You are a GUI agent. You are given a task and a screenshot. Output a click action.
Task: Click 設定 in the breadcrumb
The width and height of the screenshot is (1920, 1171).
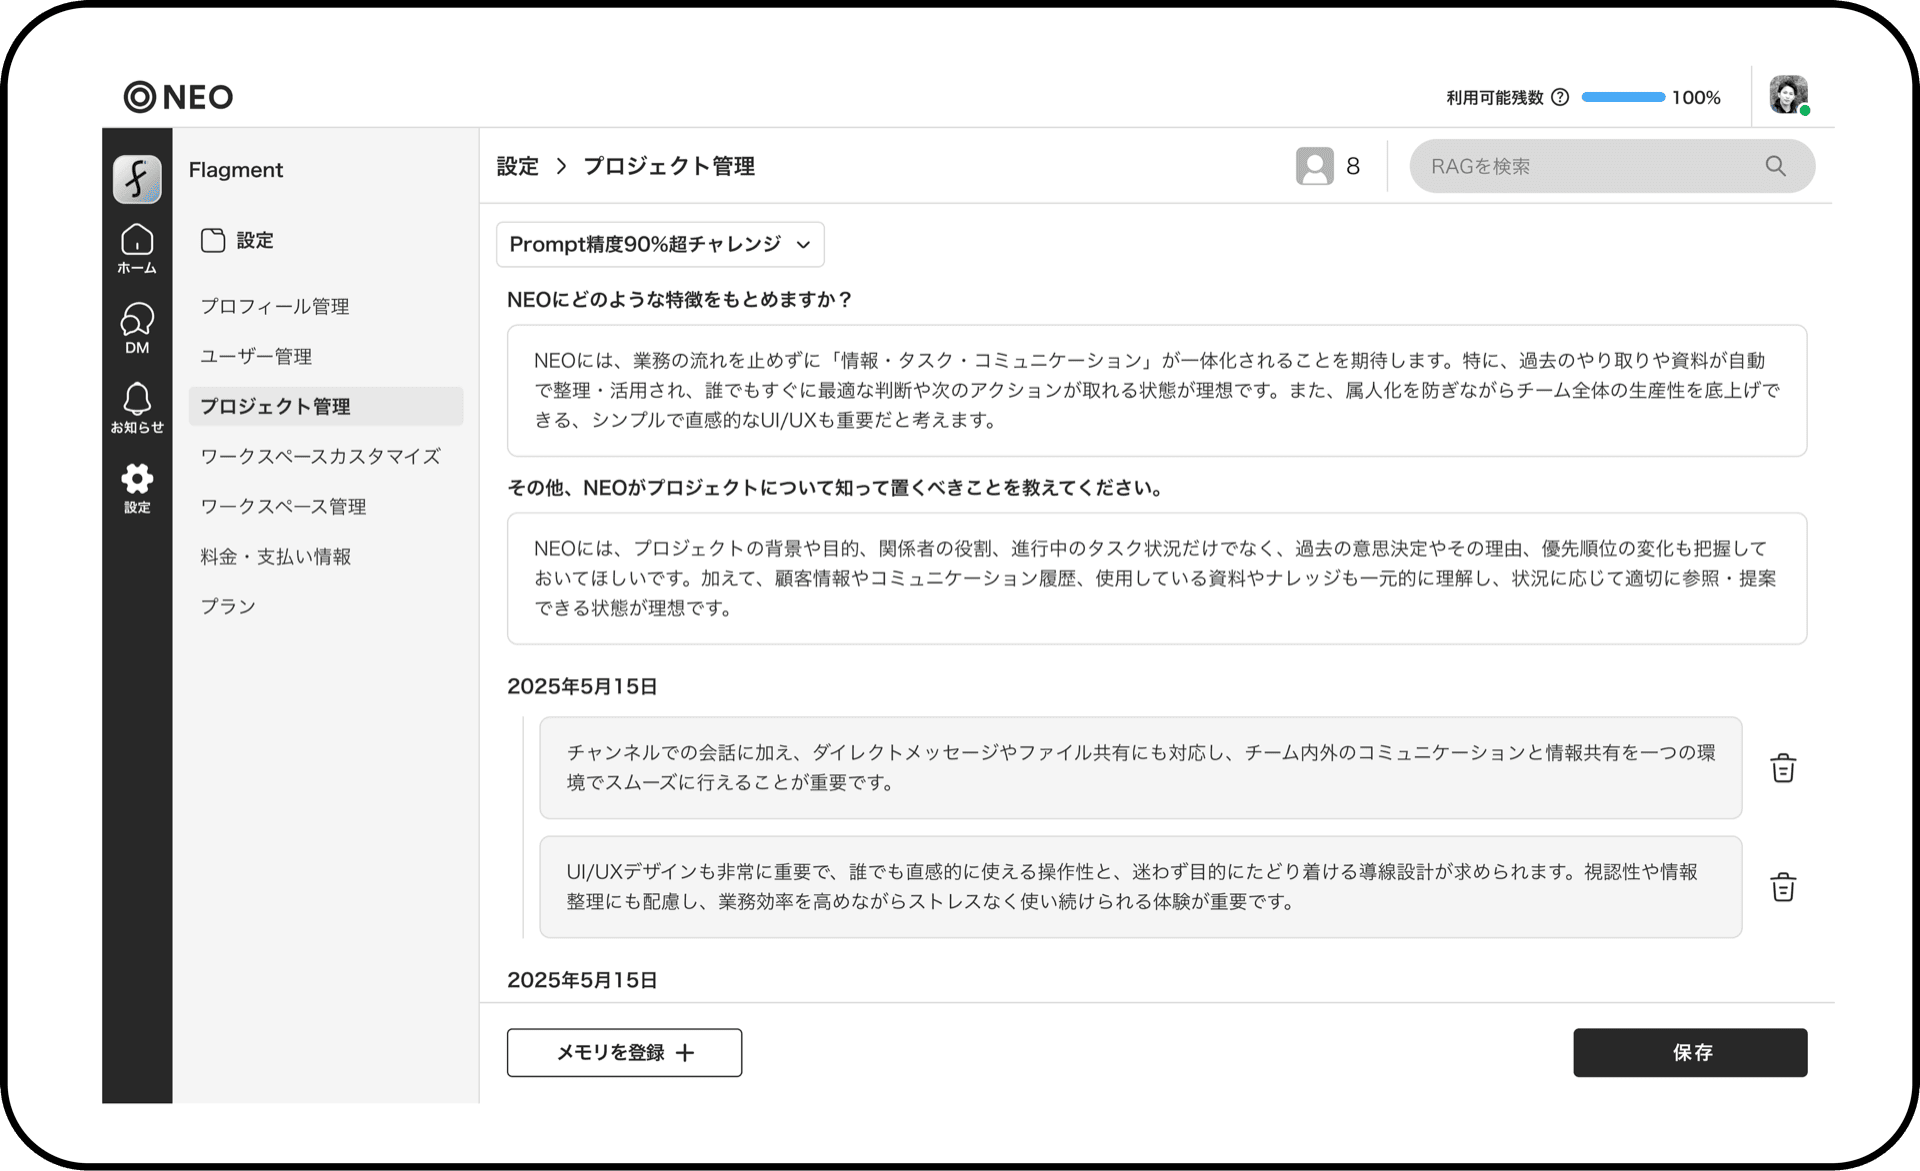pyautogui.click(x=518, y=166)
